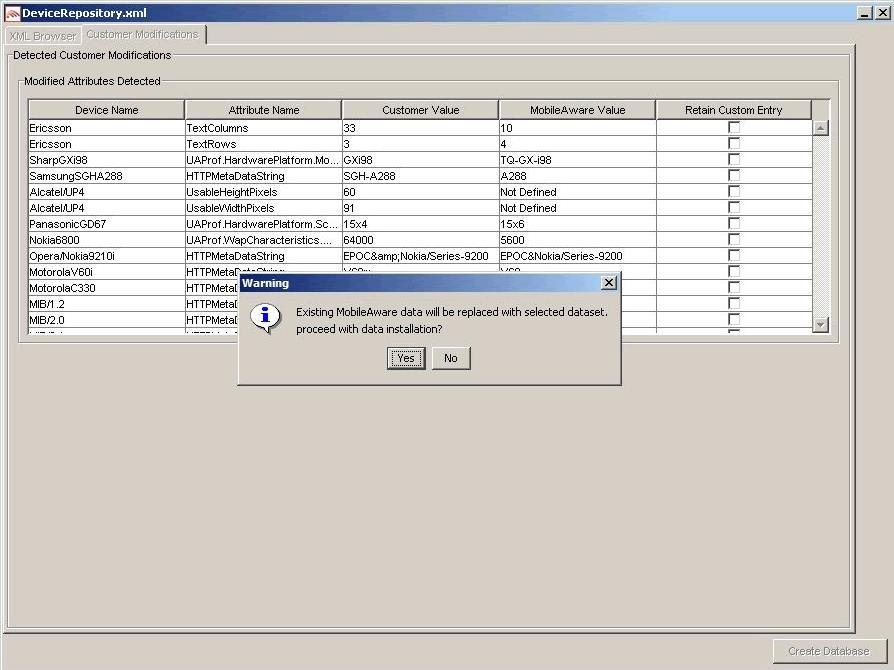Click the Customer Value column header
Screen dimensions: 894x670
coord(420,110)
